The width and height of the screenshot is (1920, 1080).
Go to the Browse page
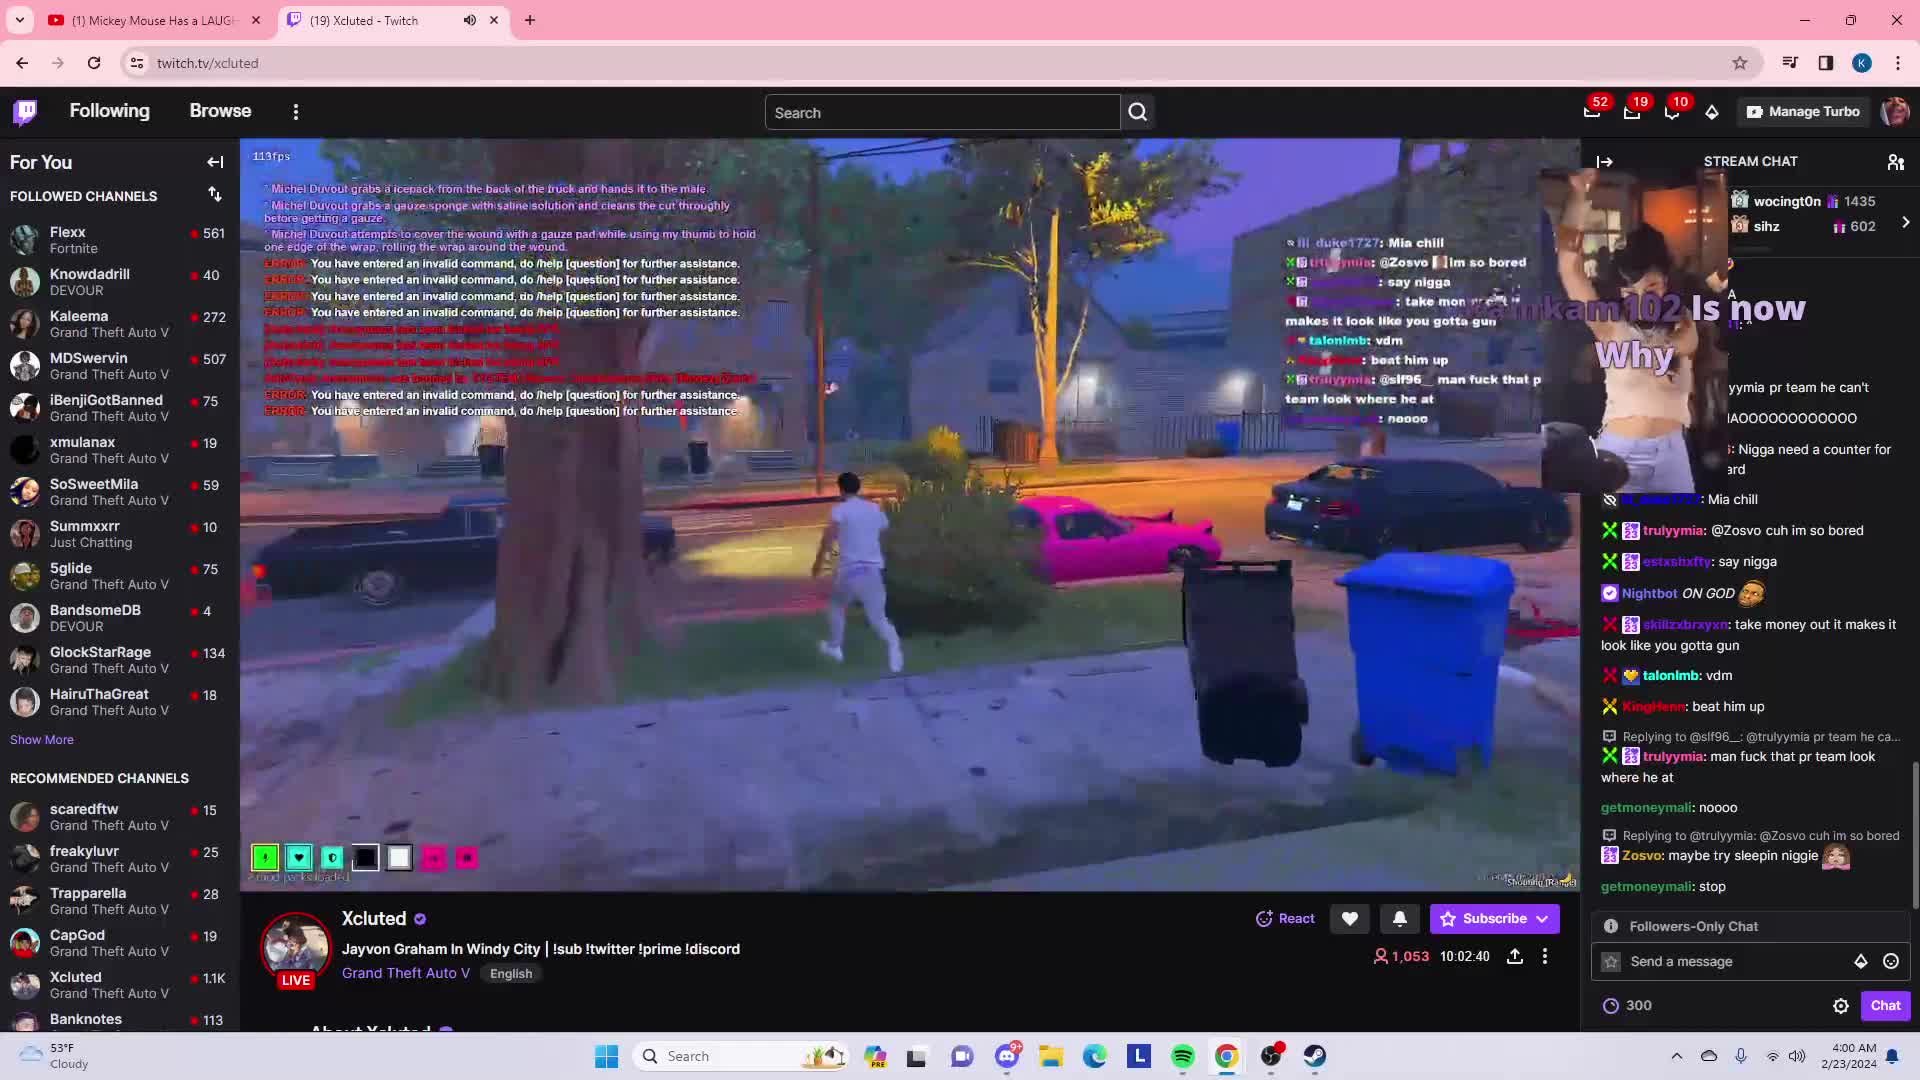[221, 111]
